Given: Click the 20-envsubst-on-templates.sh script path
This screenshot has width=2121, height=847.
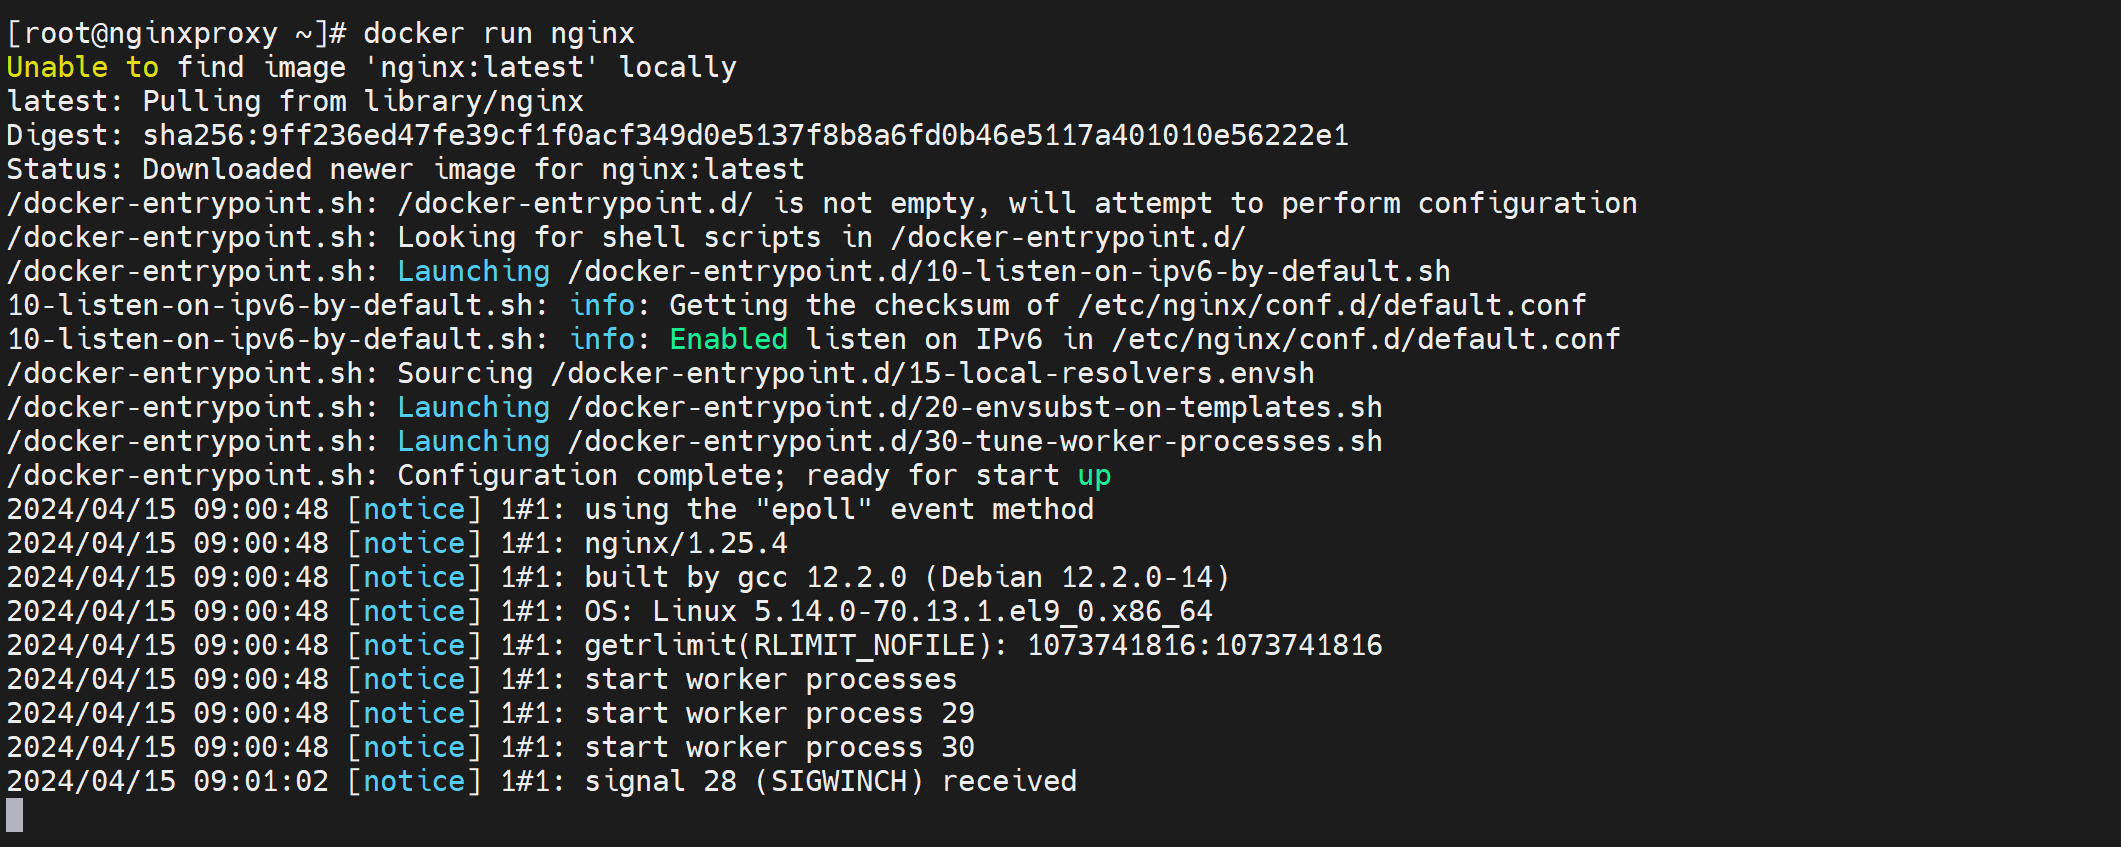Looking at the screenshot, I should (975, 407).
